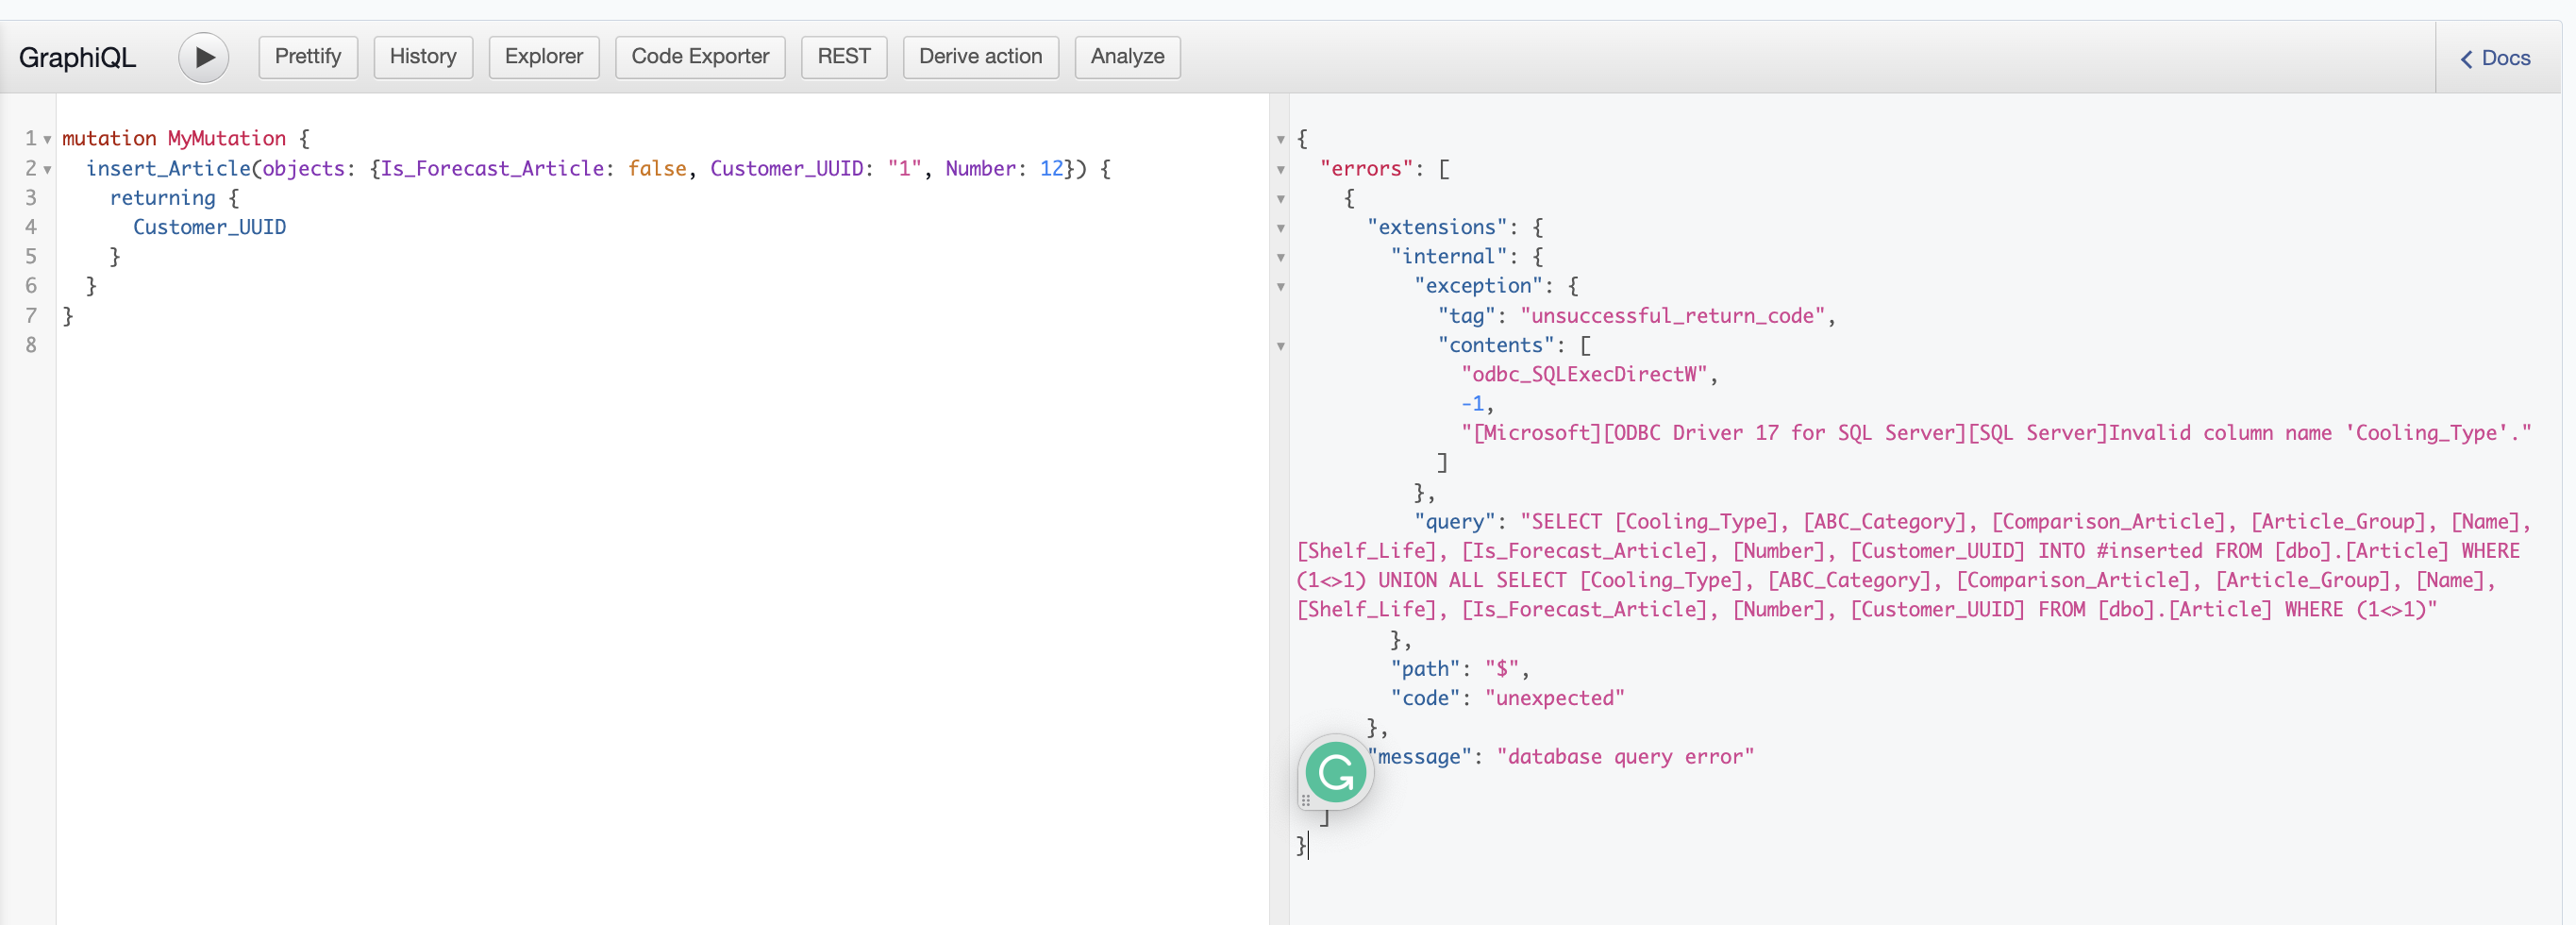Click line number 8 in the gutter
This screenshot has width=2576, height=925.
[x=31, y=345]
